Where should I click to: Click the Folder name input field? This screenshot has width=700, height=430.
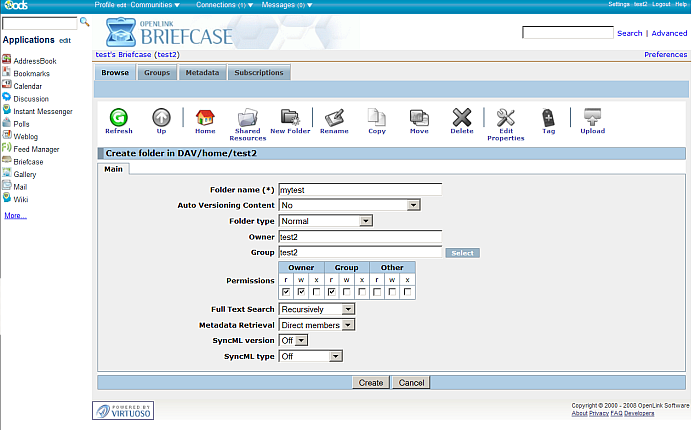pos(360,189)
